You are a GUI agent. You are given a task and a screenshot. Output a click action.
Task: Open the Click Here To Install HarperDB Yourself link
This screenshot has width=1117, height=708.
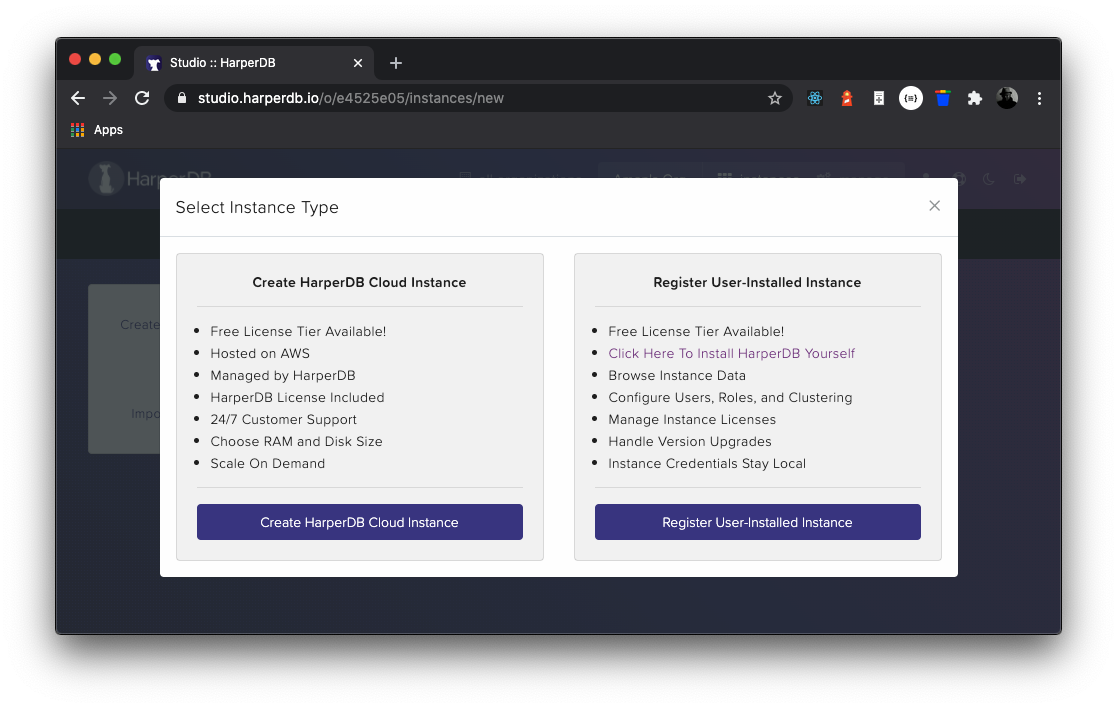(731, 353)
